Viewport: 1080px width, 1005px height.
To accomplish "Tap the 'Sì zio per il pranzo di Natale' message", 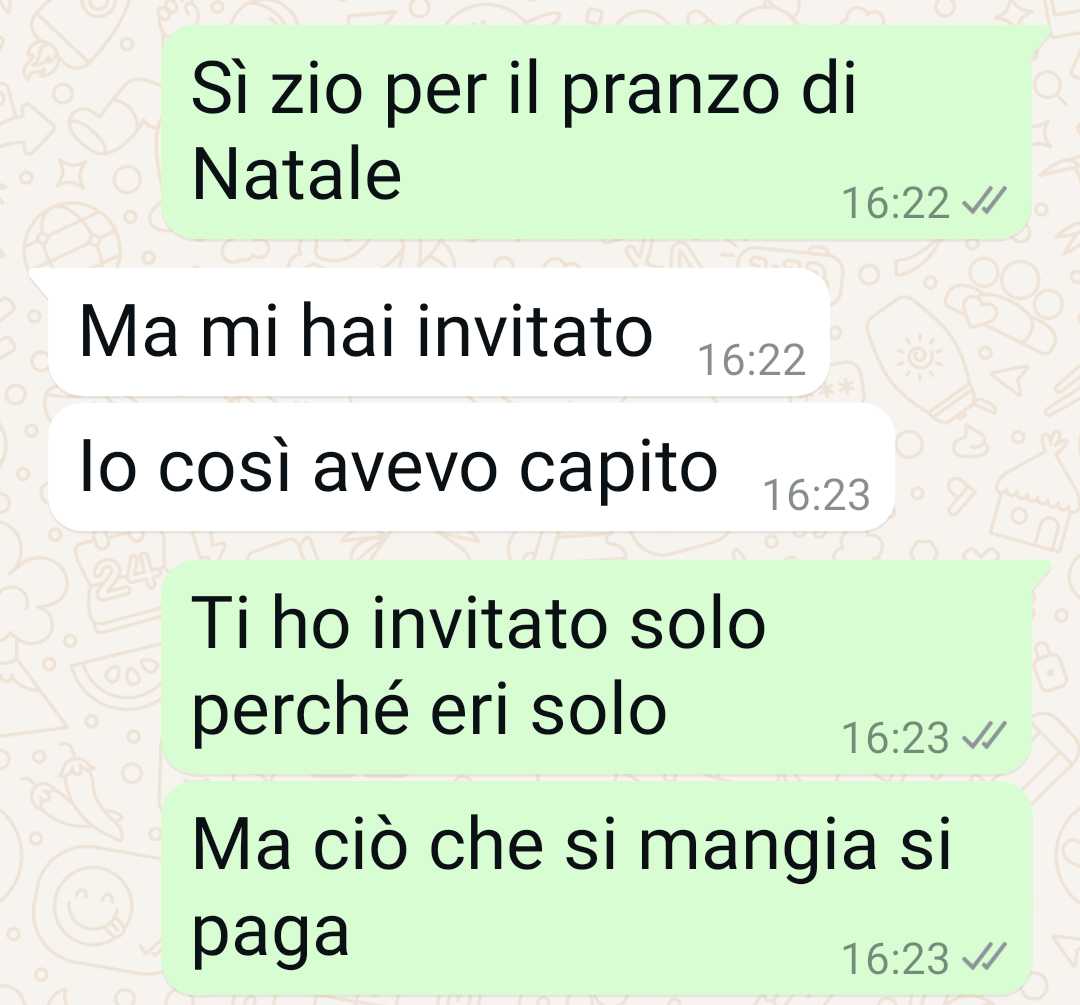I will (x=596, y=133).
